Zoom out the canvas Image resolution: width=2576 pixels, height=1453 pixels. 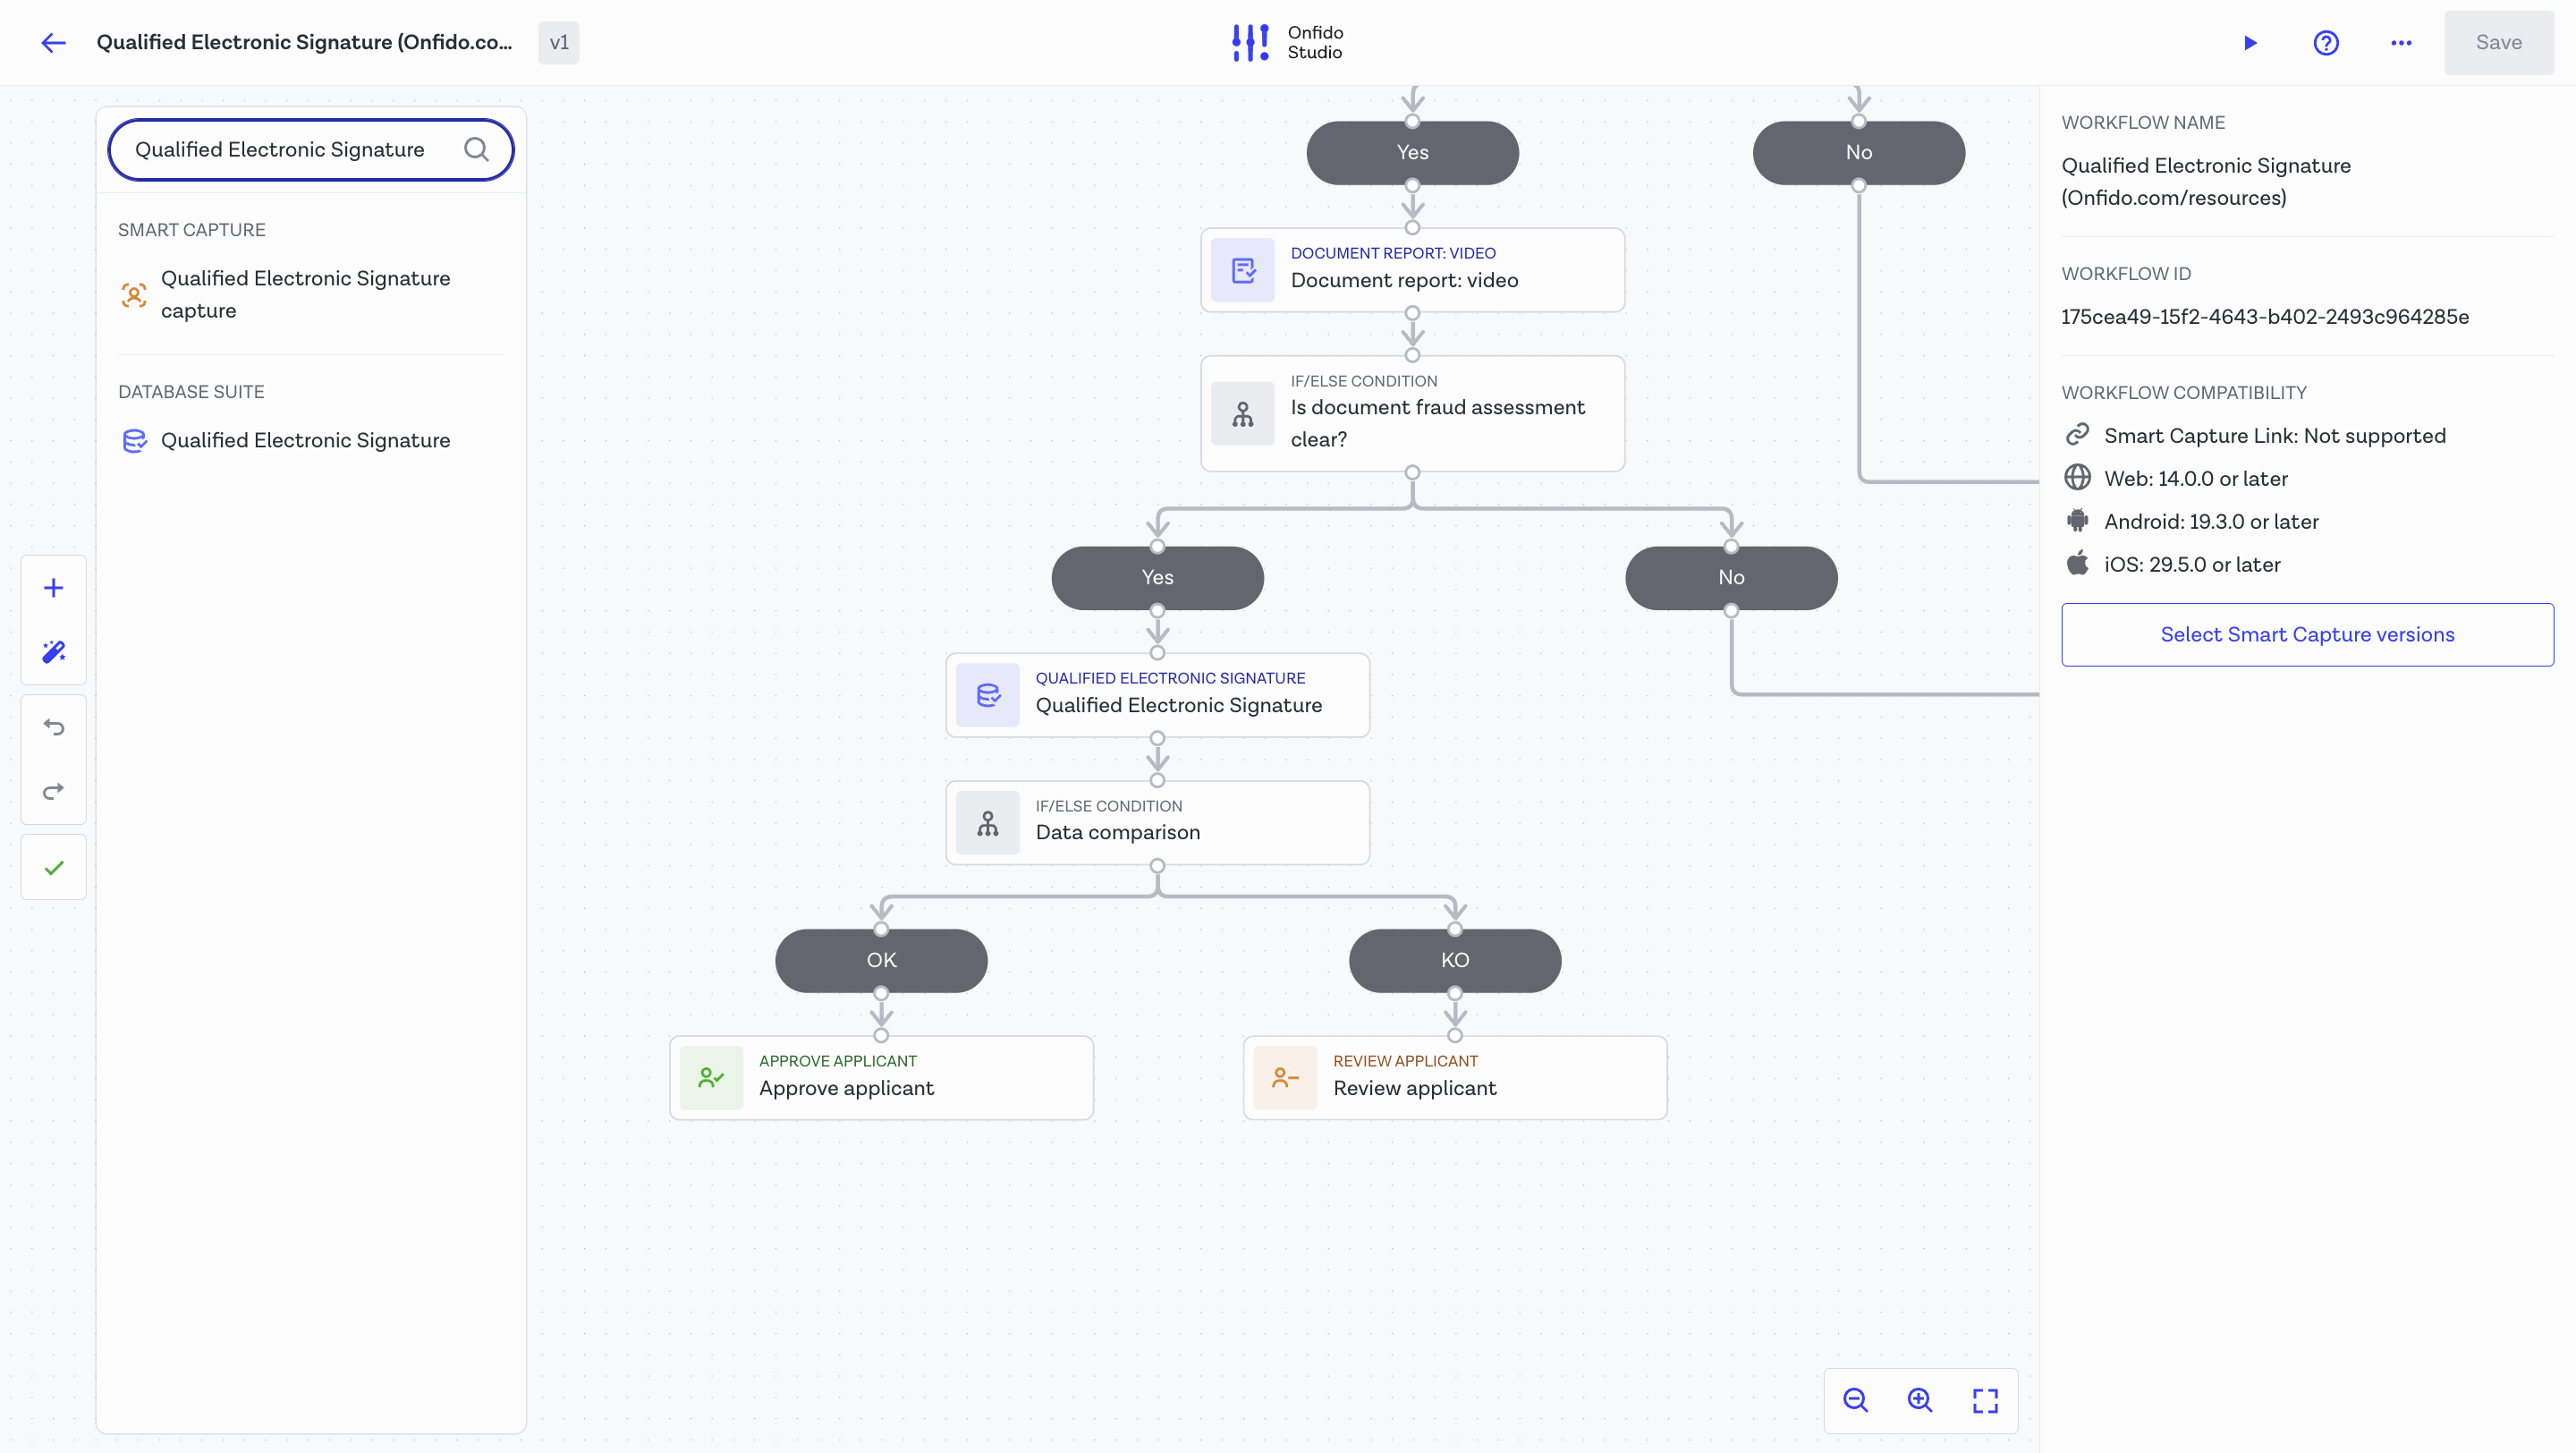point(1855,1400)
